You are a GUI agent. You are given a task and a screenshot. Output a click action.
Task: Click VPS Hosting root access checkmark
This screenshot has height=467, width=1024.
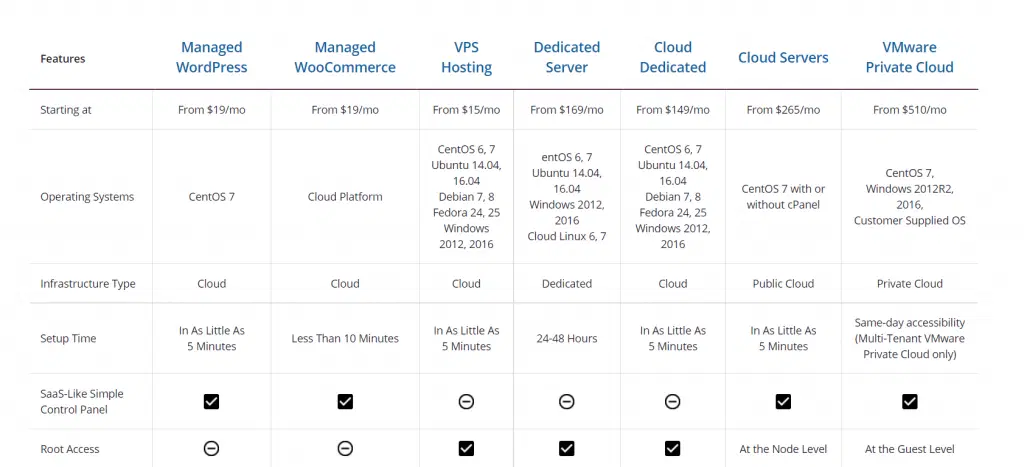click(x=466, y=448)
